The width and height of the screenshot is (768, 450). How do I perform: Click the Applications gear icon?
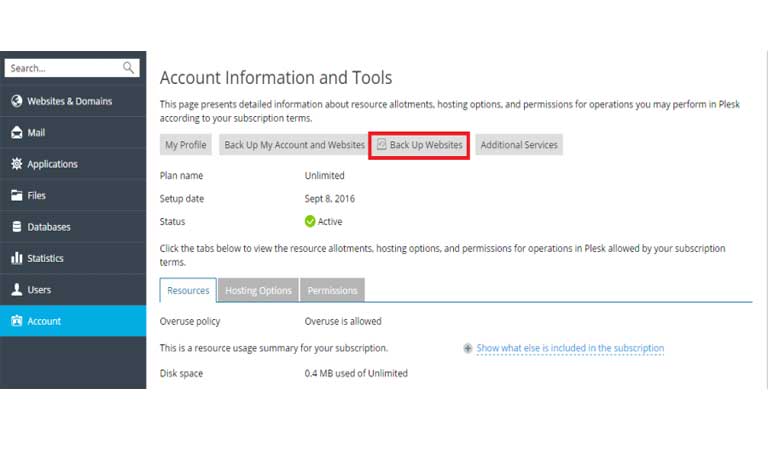pyautogui.click(x=17, y=164)
